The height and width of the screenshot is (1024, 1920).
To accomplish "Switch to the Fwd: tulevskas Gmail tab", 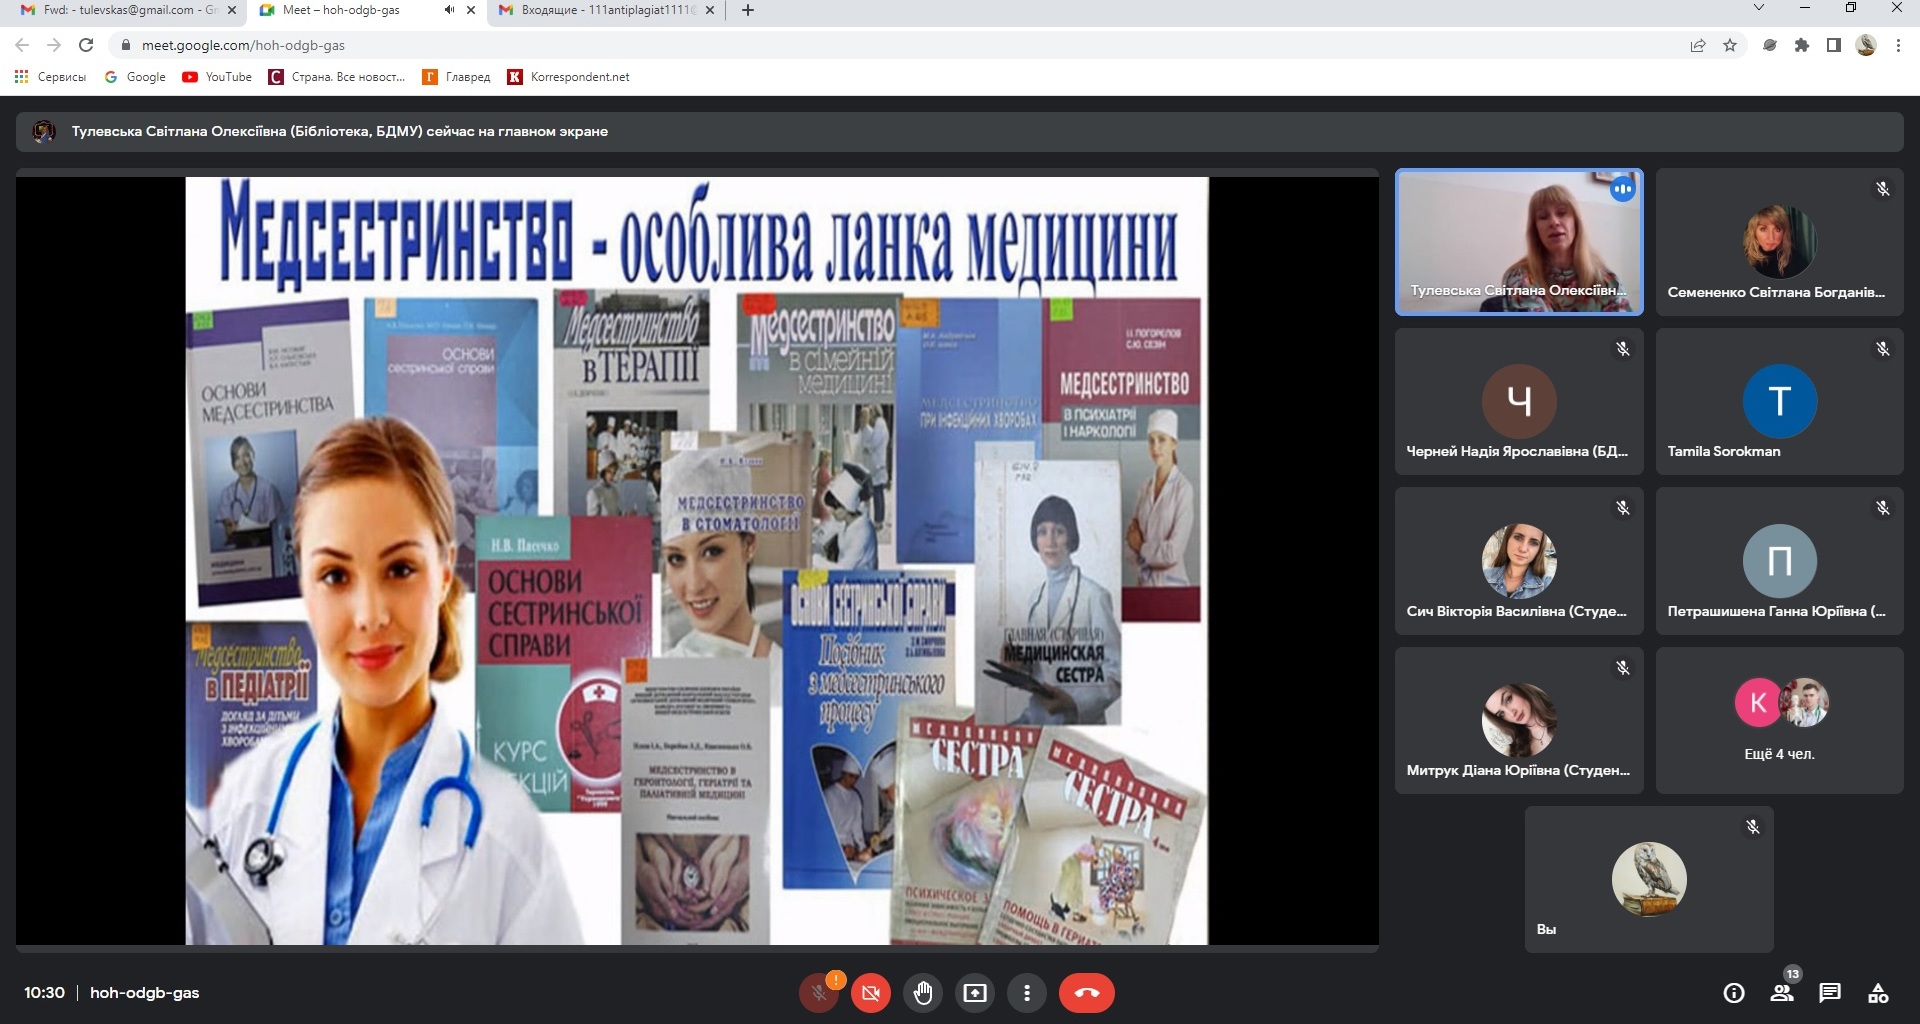I will tap(120, 10).
